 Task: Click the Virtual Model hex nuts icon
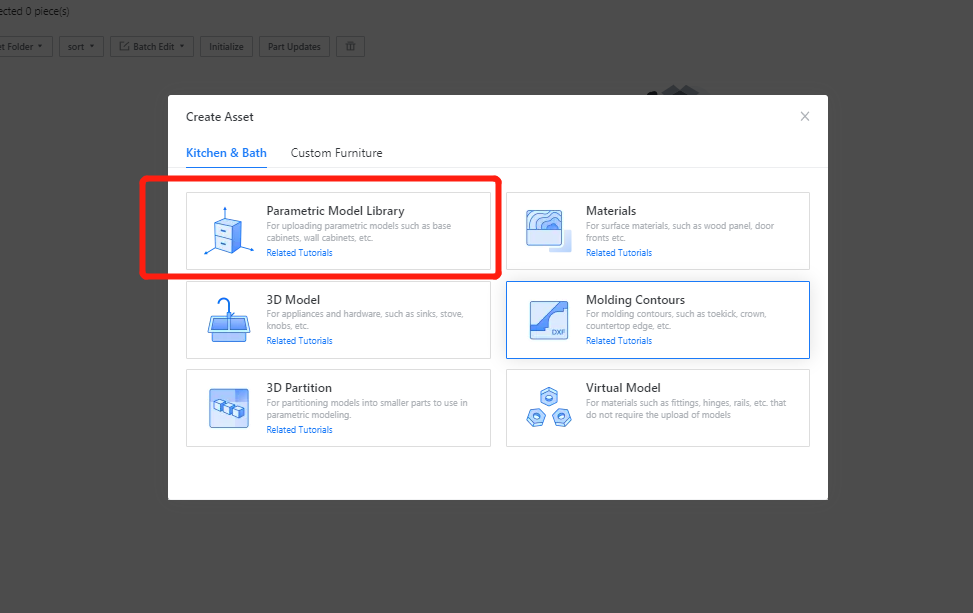(x=547, y=408)
